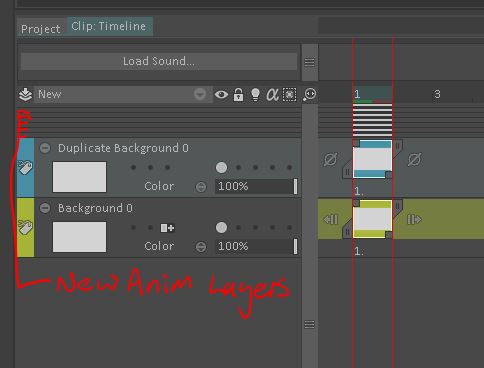Image resolution: width=484 pixels, height=368 pixels.
Task: Click first left dot of Duplicate Background 0
Action: [x=133, y=167]
